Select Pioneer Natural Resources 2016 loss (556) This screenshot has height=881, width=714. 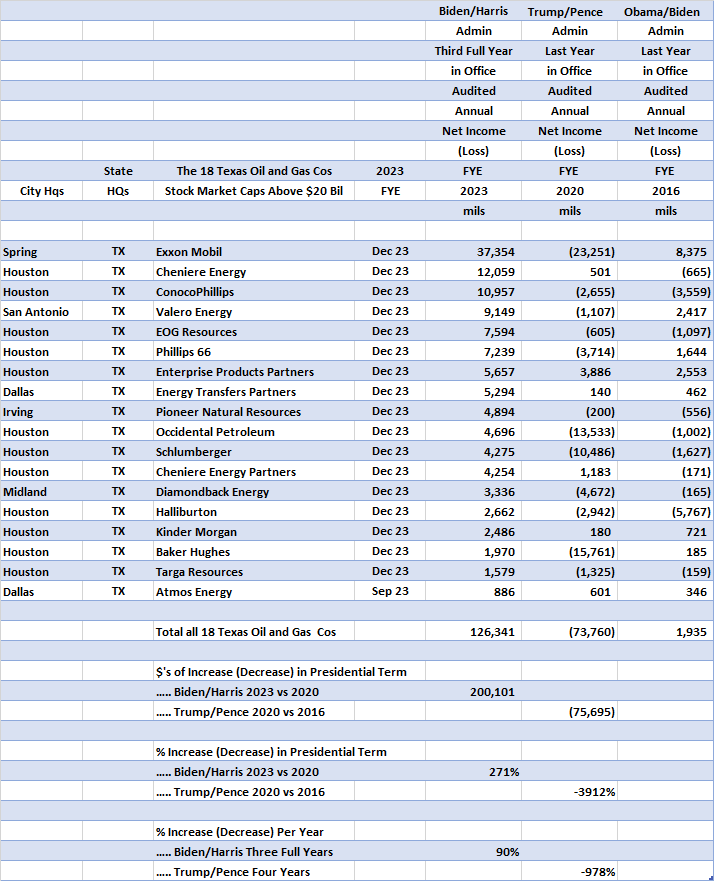pyautogui.click(x=665, y=412)
